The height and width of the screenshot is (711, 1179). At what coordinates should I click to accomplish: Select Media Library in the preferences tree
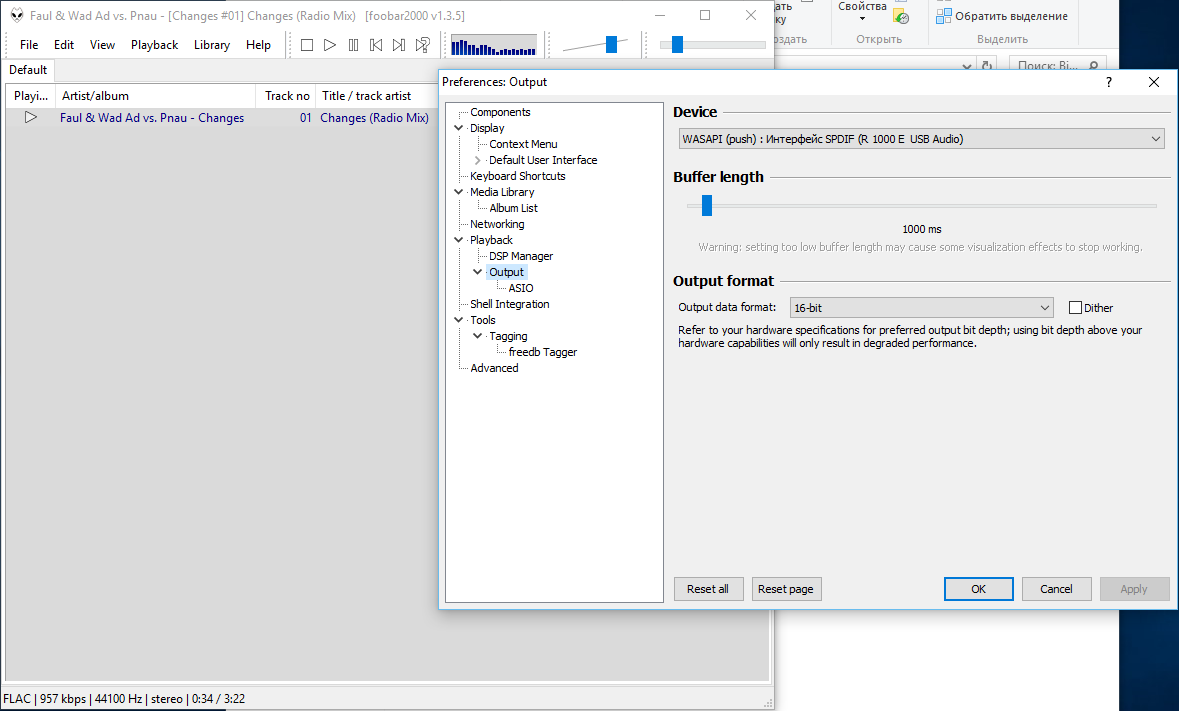coord(502,192)
